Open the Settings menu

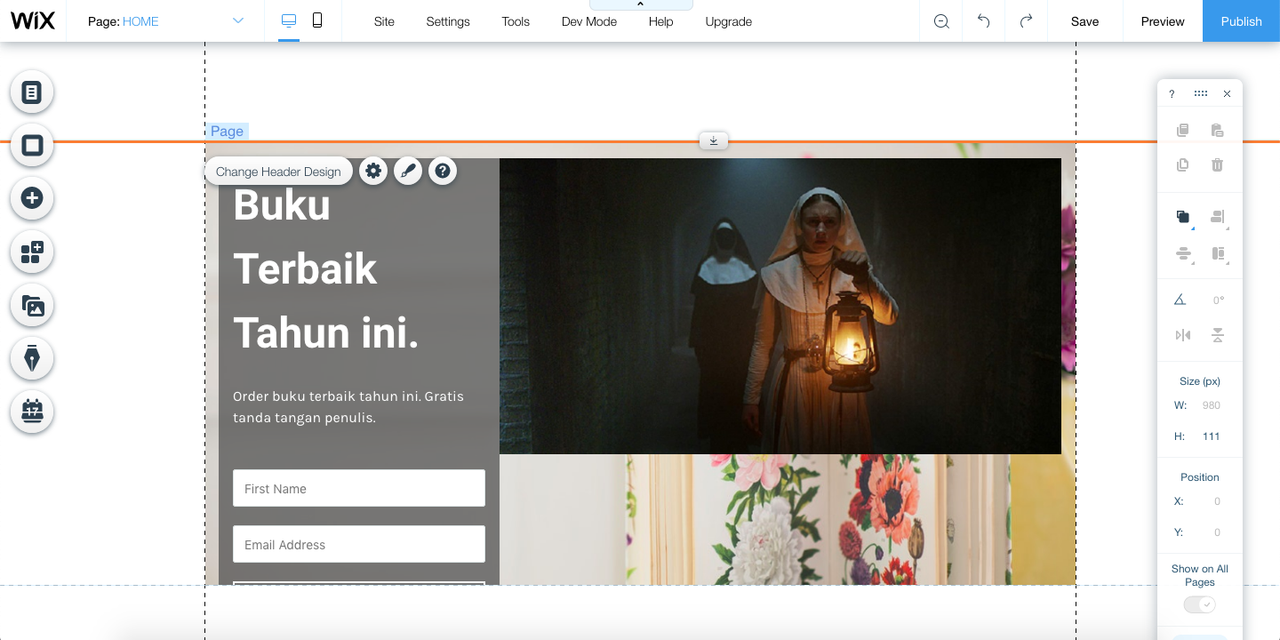pyautogui.click(x=448, y=21)
